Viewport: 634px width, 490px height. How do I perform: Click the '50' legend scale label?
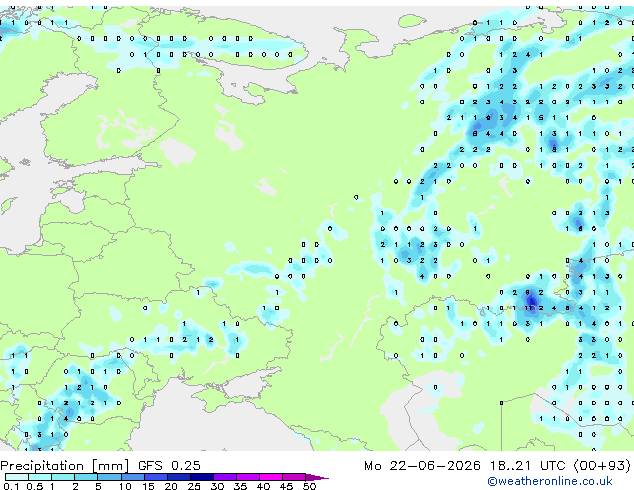(310, 486)
